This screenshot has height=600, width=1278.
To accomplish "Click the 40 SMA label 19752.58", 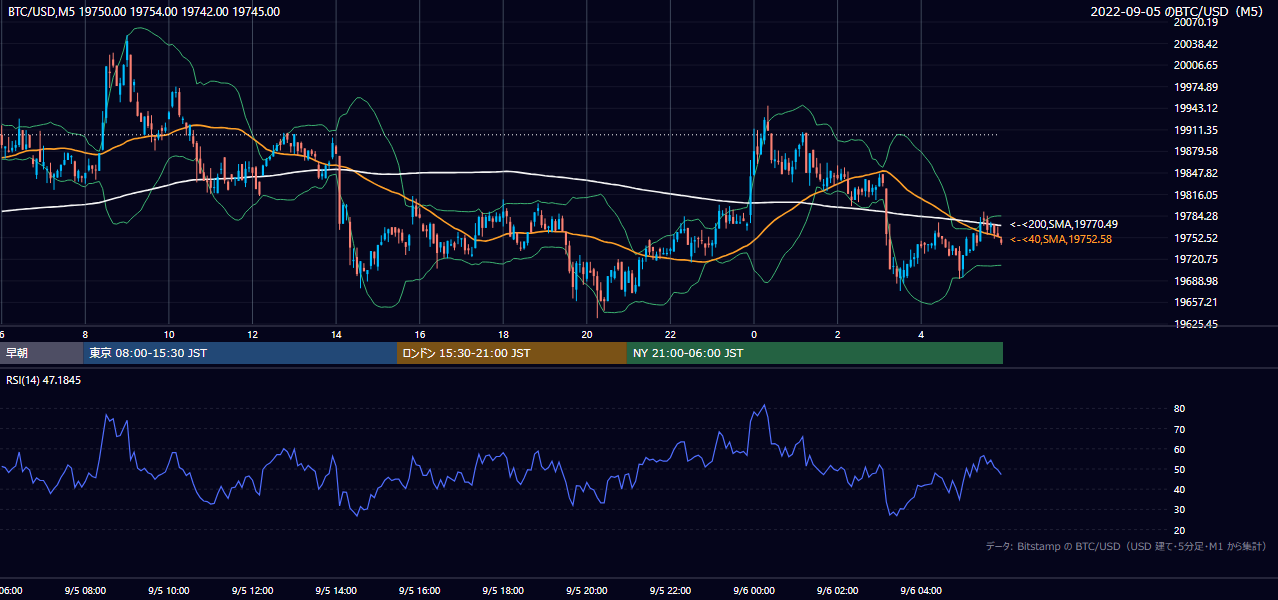I will coord(1061,239).
